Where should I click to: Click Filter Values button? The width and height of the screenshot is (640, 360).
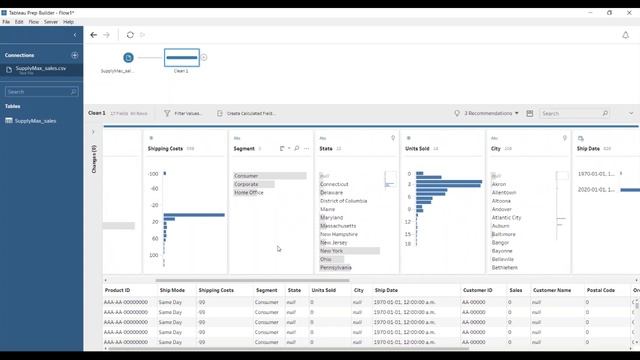(183, 113)
